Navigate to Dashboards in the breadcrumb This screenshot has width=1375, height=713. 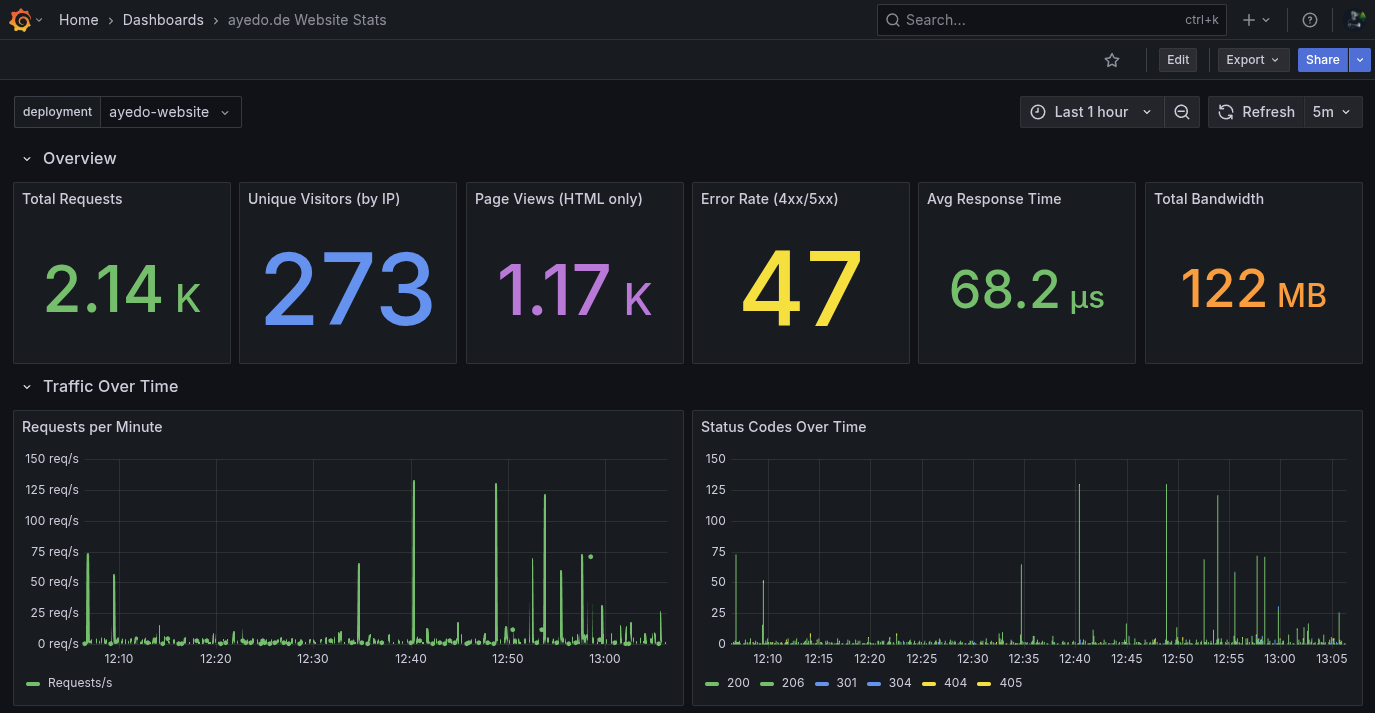163,19
